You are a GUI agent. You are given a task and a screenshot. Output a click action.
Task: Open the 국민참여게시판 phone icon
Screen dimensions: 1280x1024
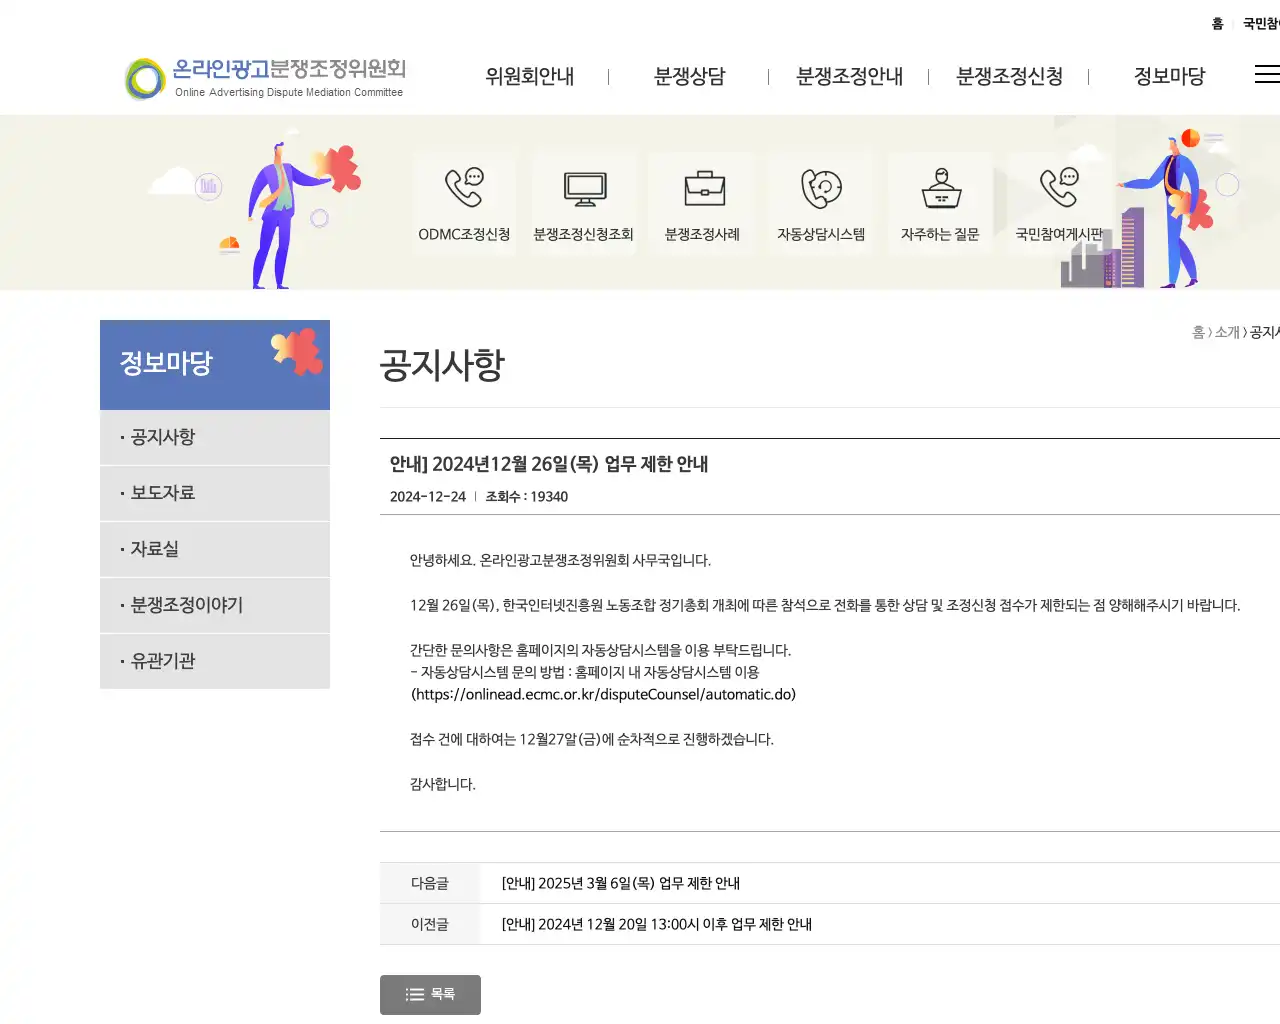(1059, 200)
